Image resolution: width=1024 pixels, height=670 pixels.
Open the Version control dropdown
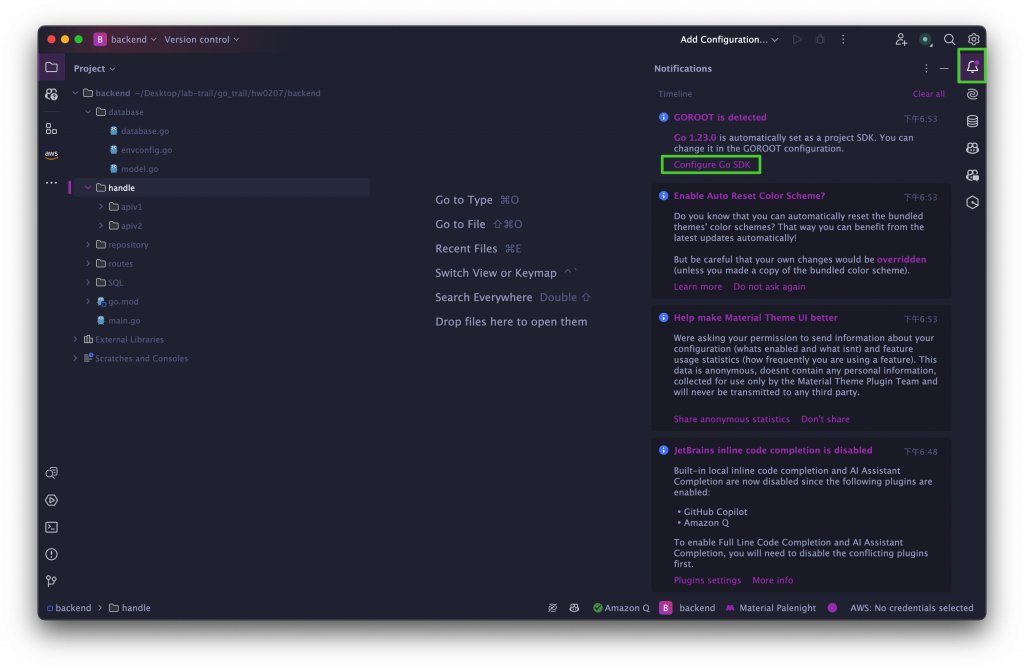pyautogui.click(x=202, y=39)
